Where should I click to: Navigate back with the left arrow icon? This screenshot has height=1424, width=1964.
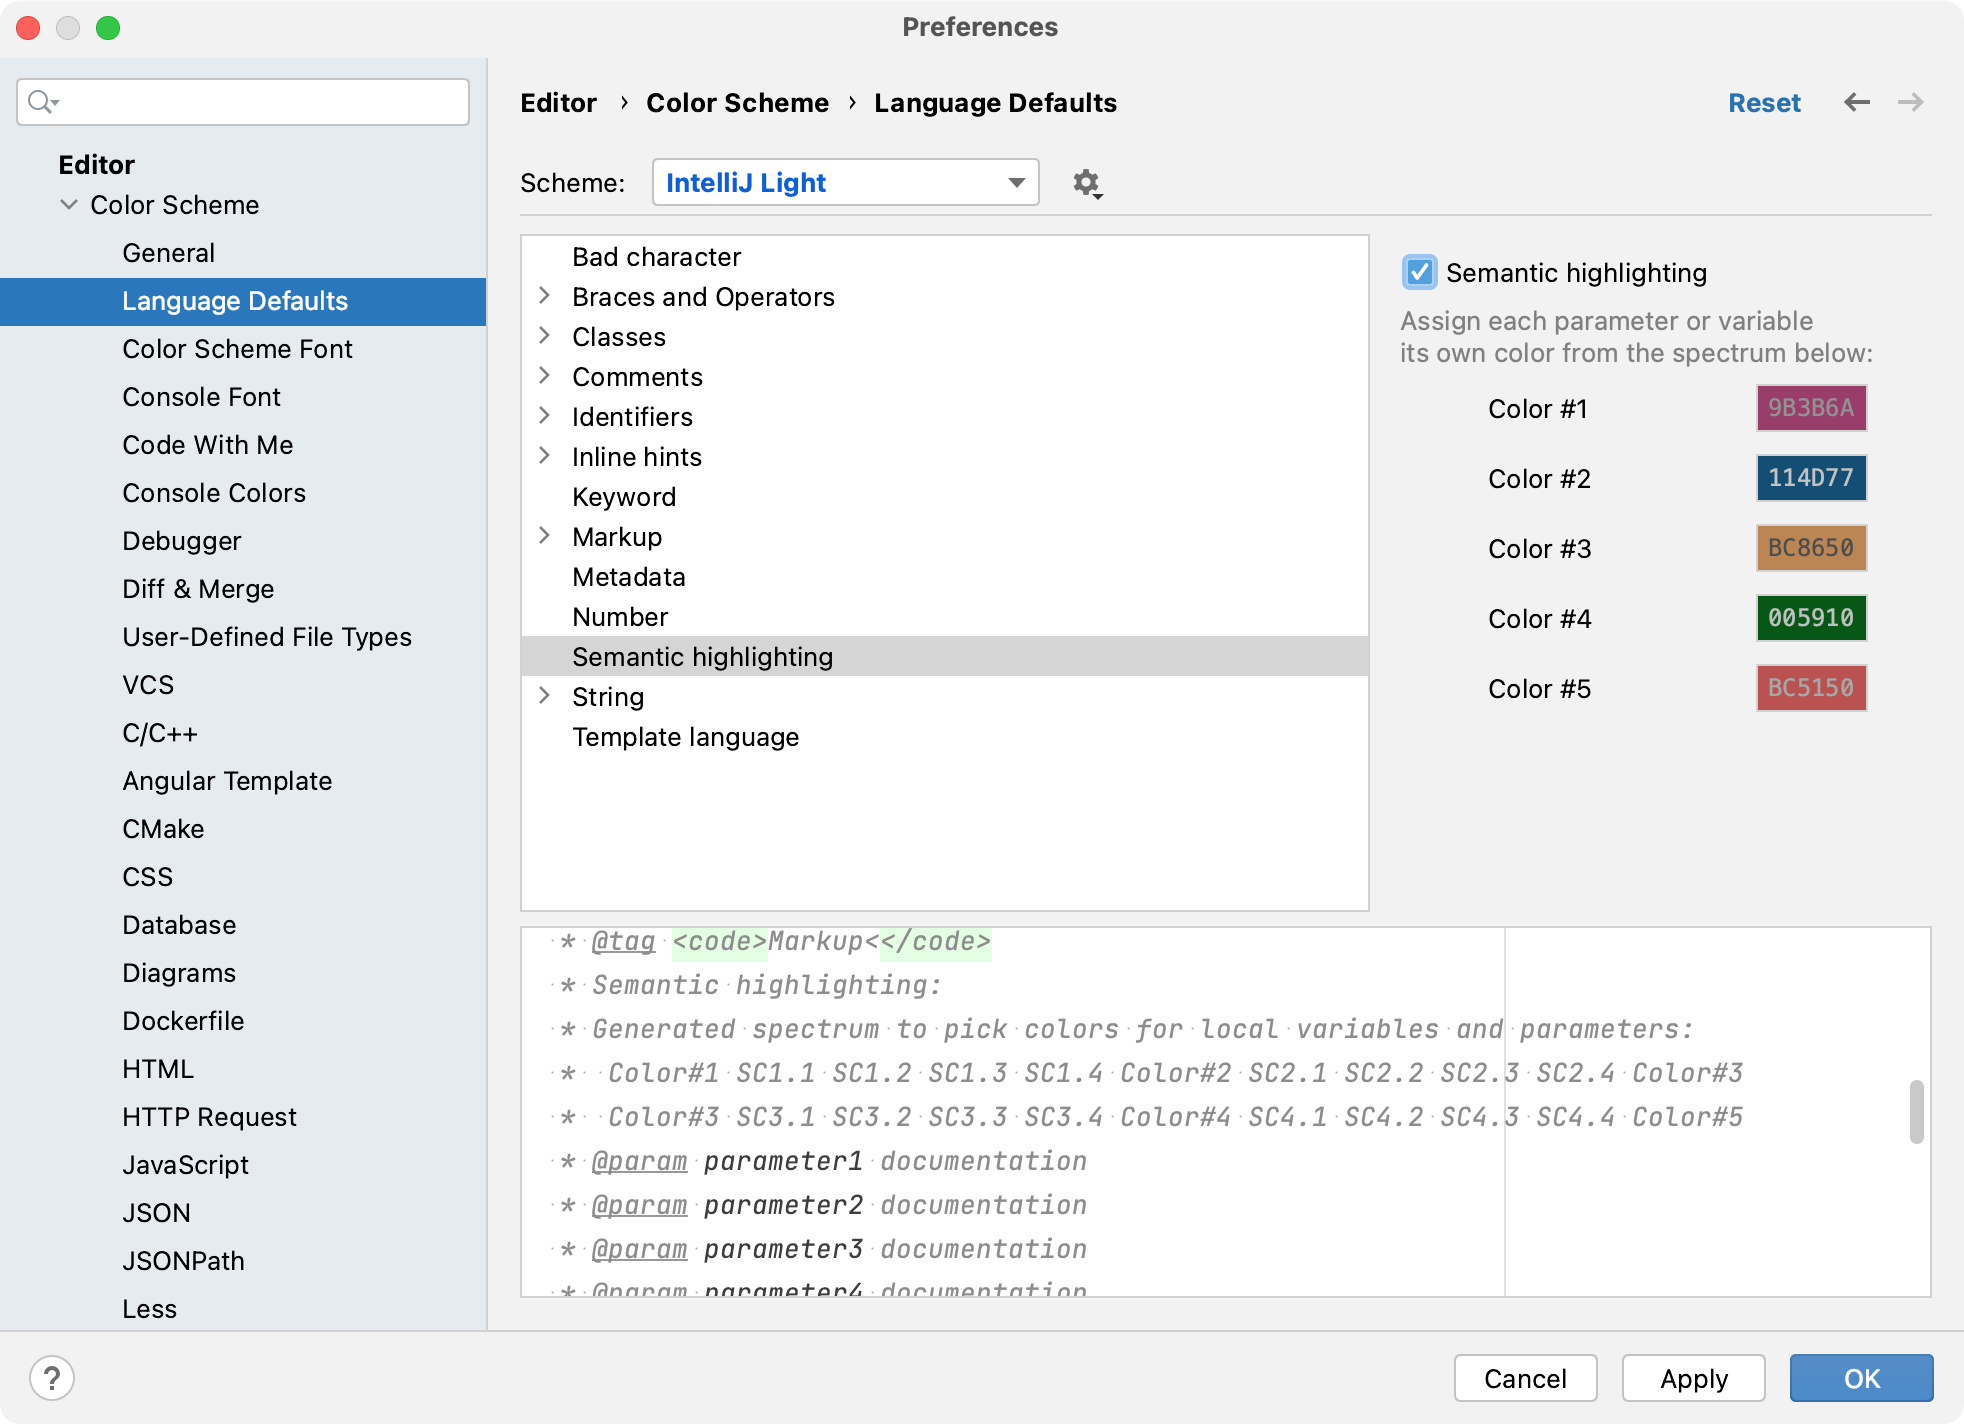coord(1857,102)
